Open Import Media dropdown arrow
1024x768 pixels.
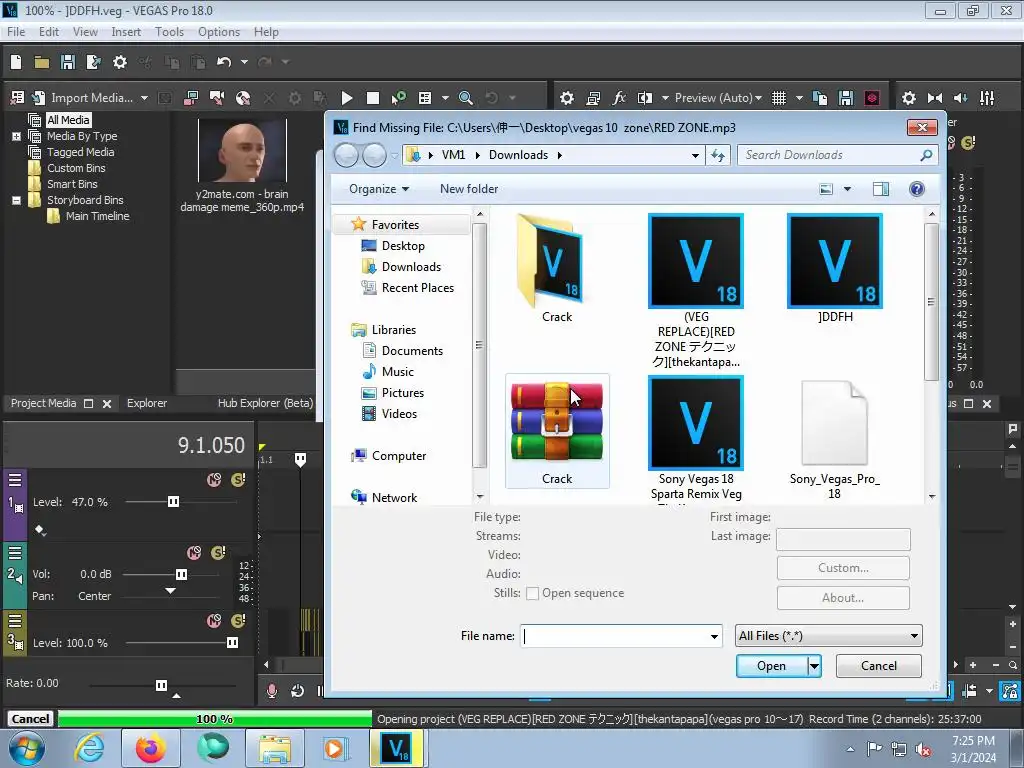[144, 98]
